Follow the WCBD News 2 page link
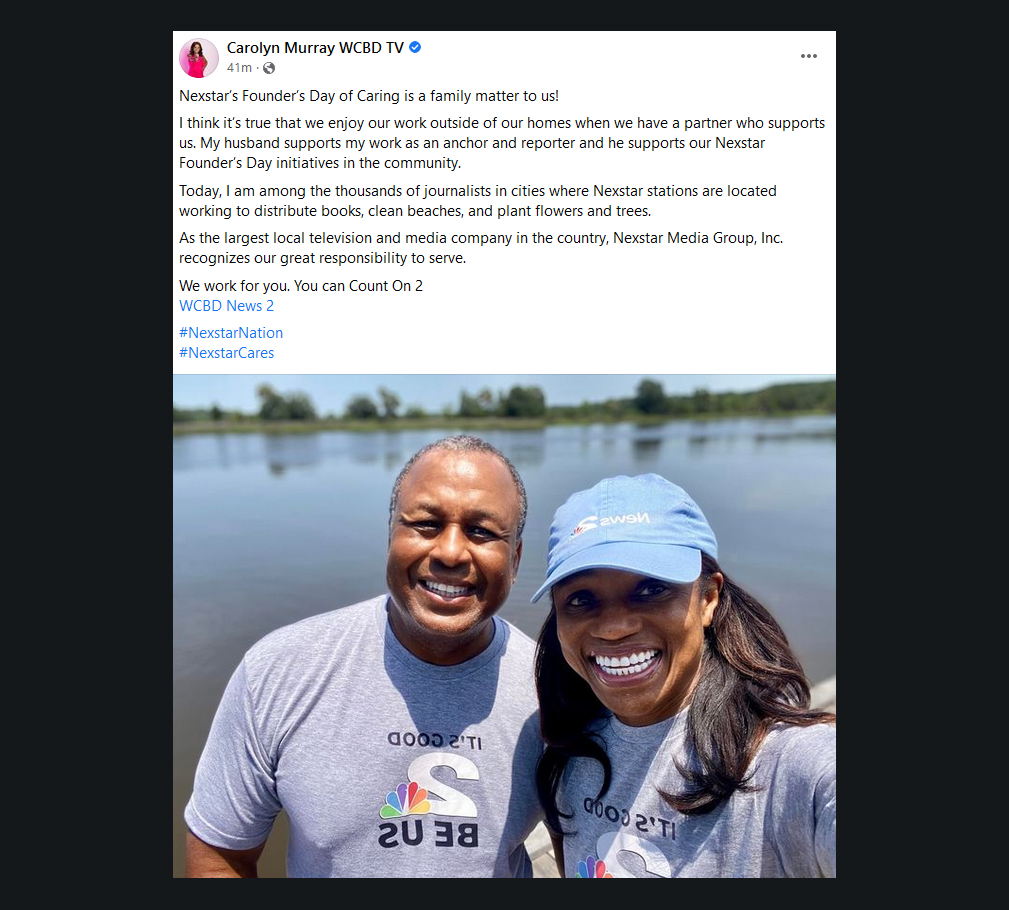The image size is (1009, 910). [x=227, y=306]
